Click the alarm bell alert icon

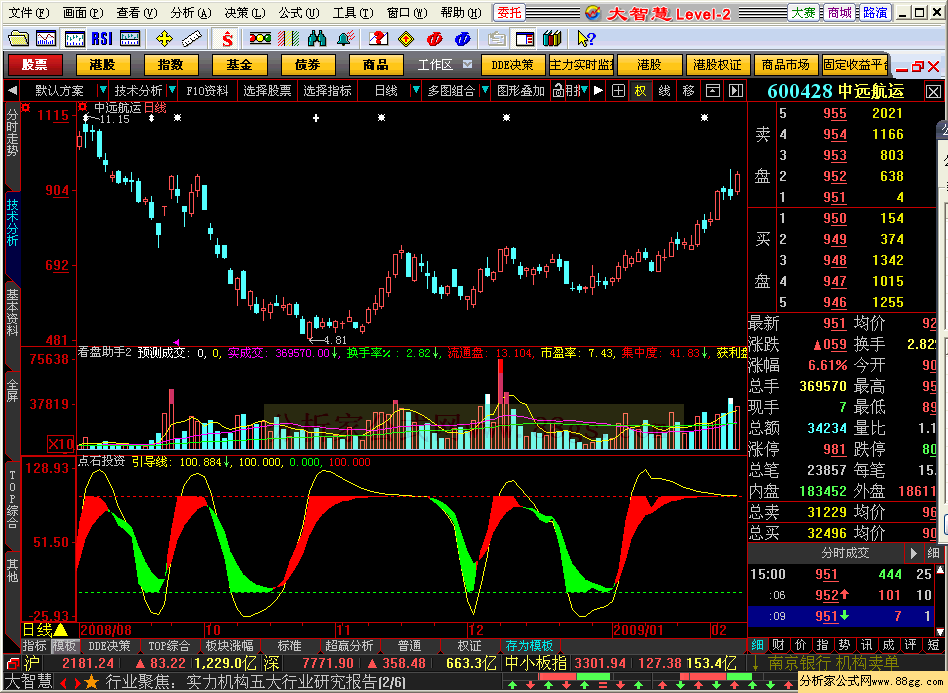pyautogui.click(x=345, y=39)
